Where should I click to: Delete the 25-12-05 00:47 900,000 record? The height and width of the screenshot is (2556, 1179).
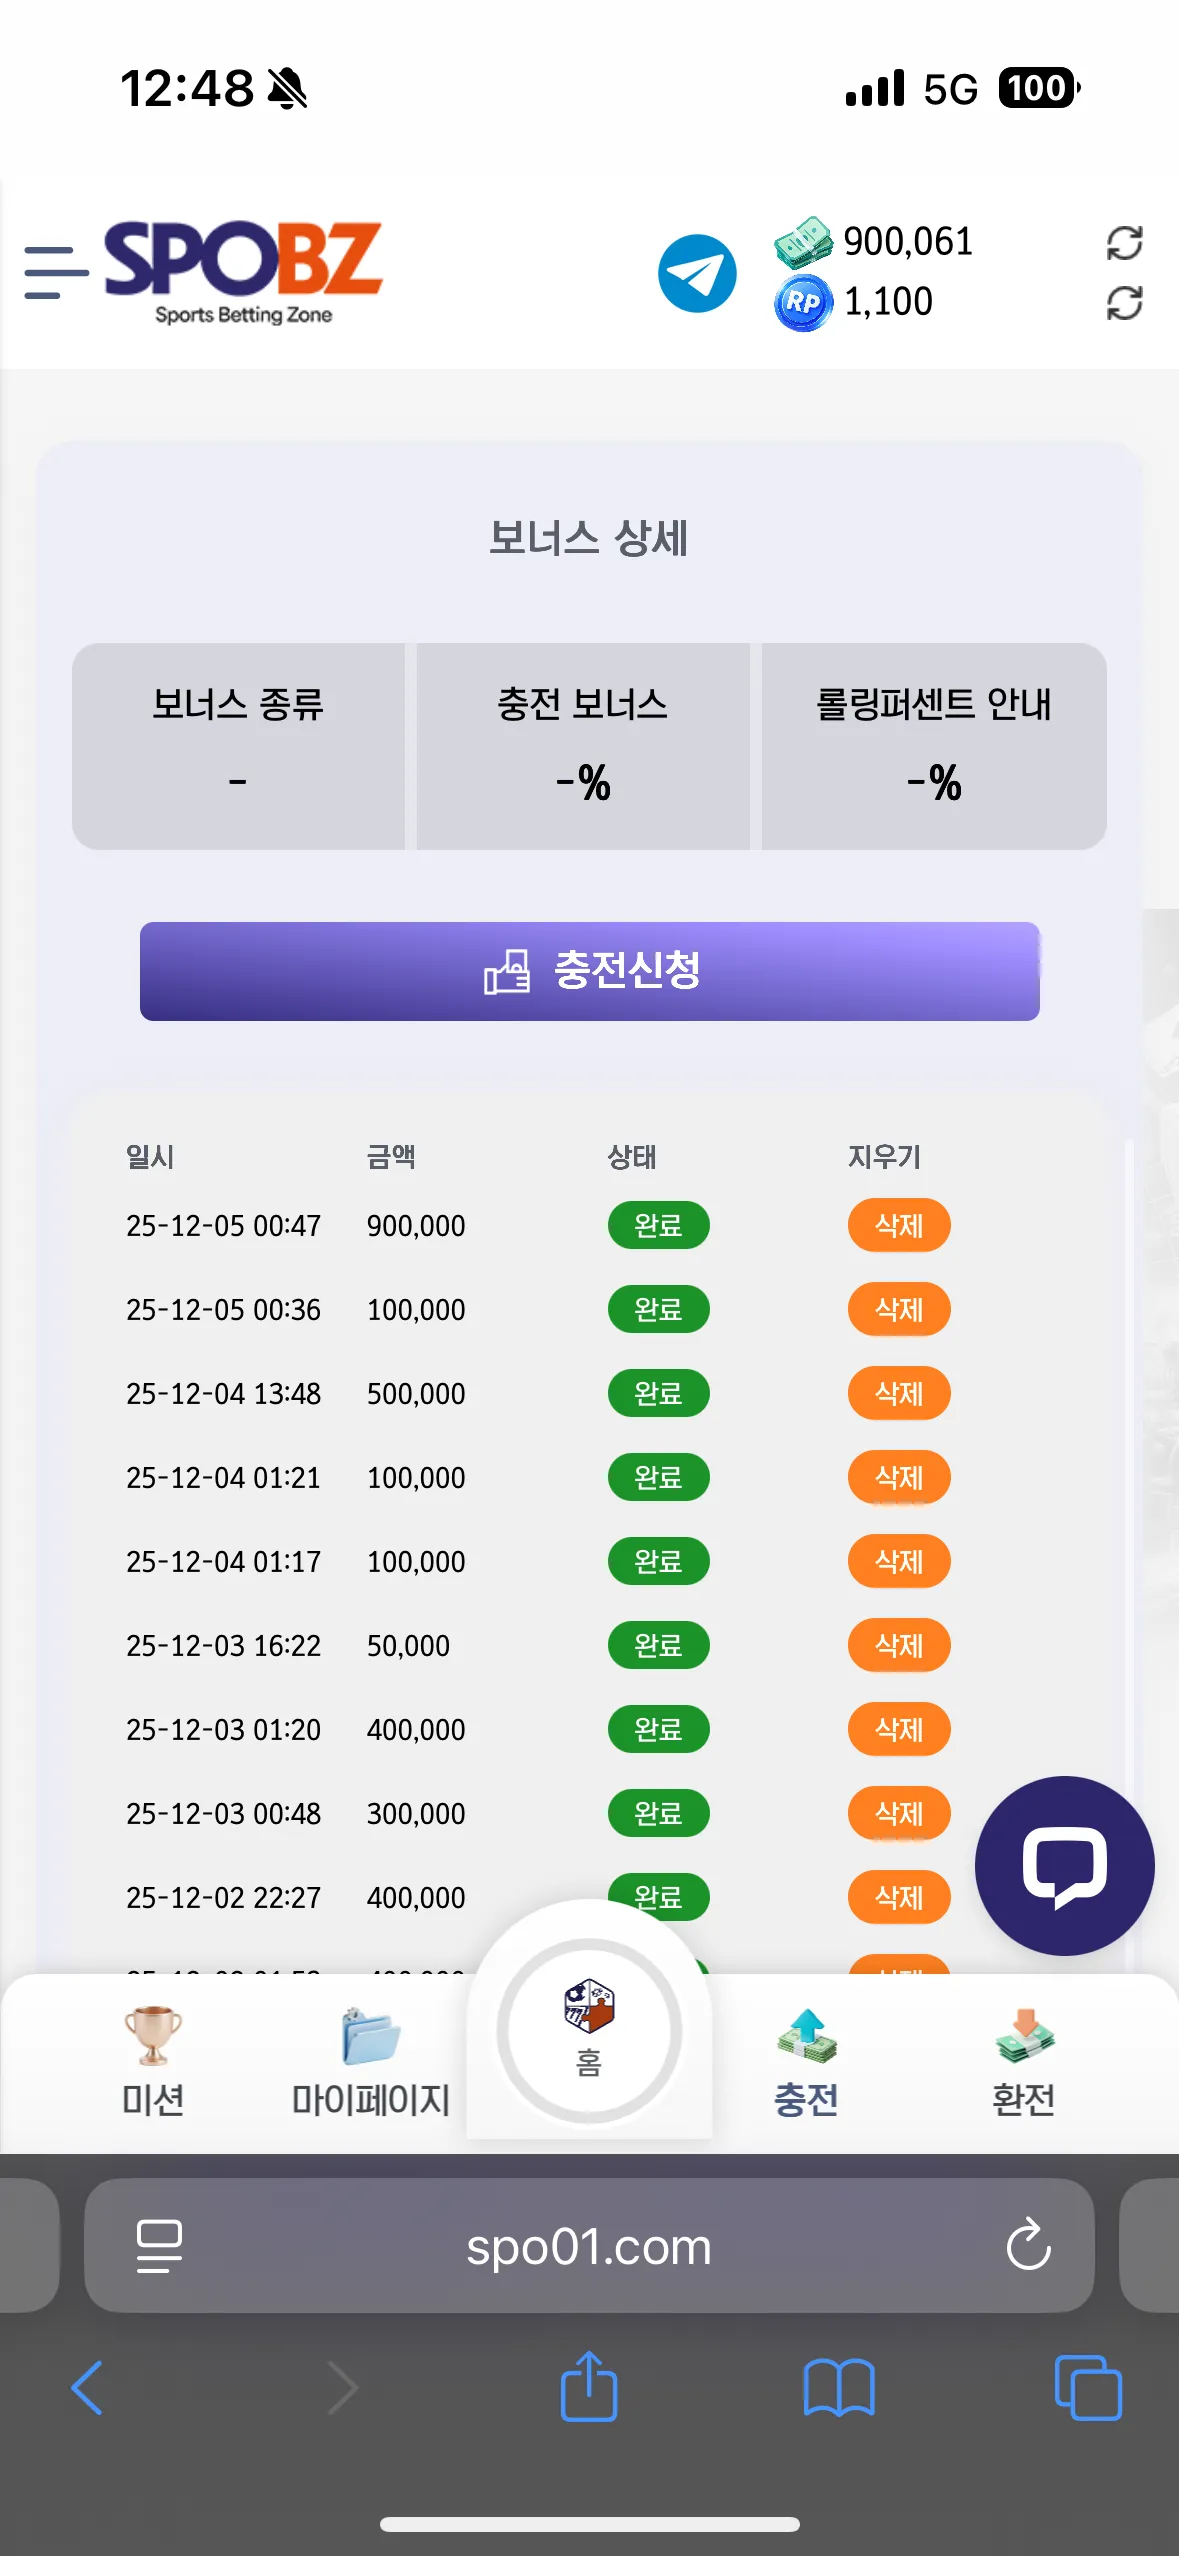tap(899, 1225)
